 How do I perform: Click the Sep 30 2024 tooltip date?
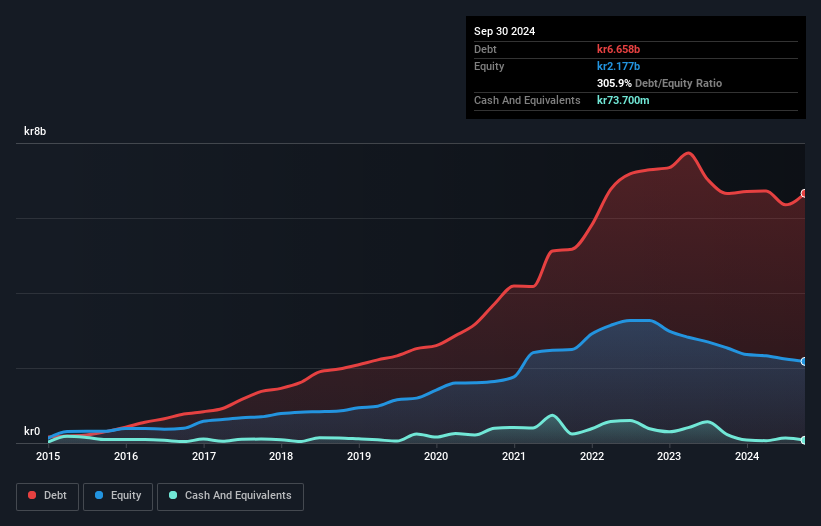coord(504,31)
